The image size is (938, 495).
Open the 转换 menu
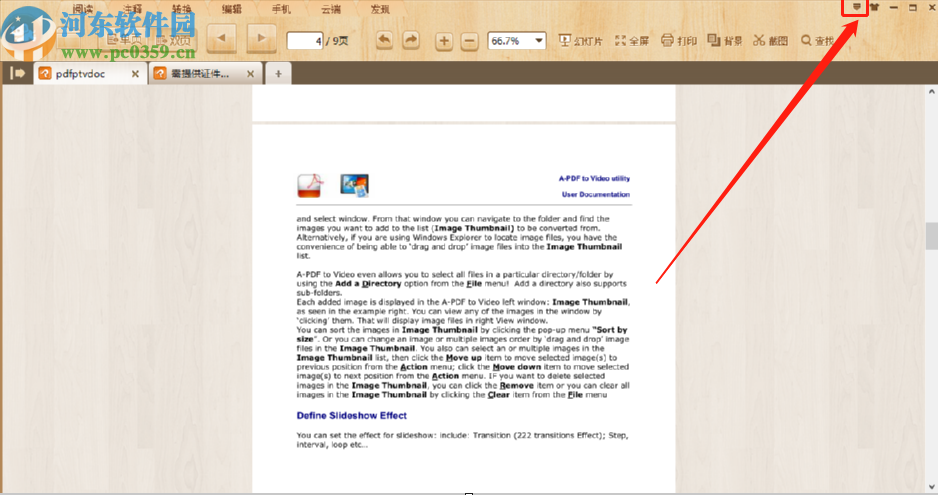pyautogui.click(x=182, y=9)
